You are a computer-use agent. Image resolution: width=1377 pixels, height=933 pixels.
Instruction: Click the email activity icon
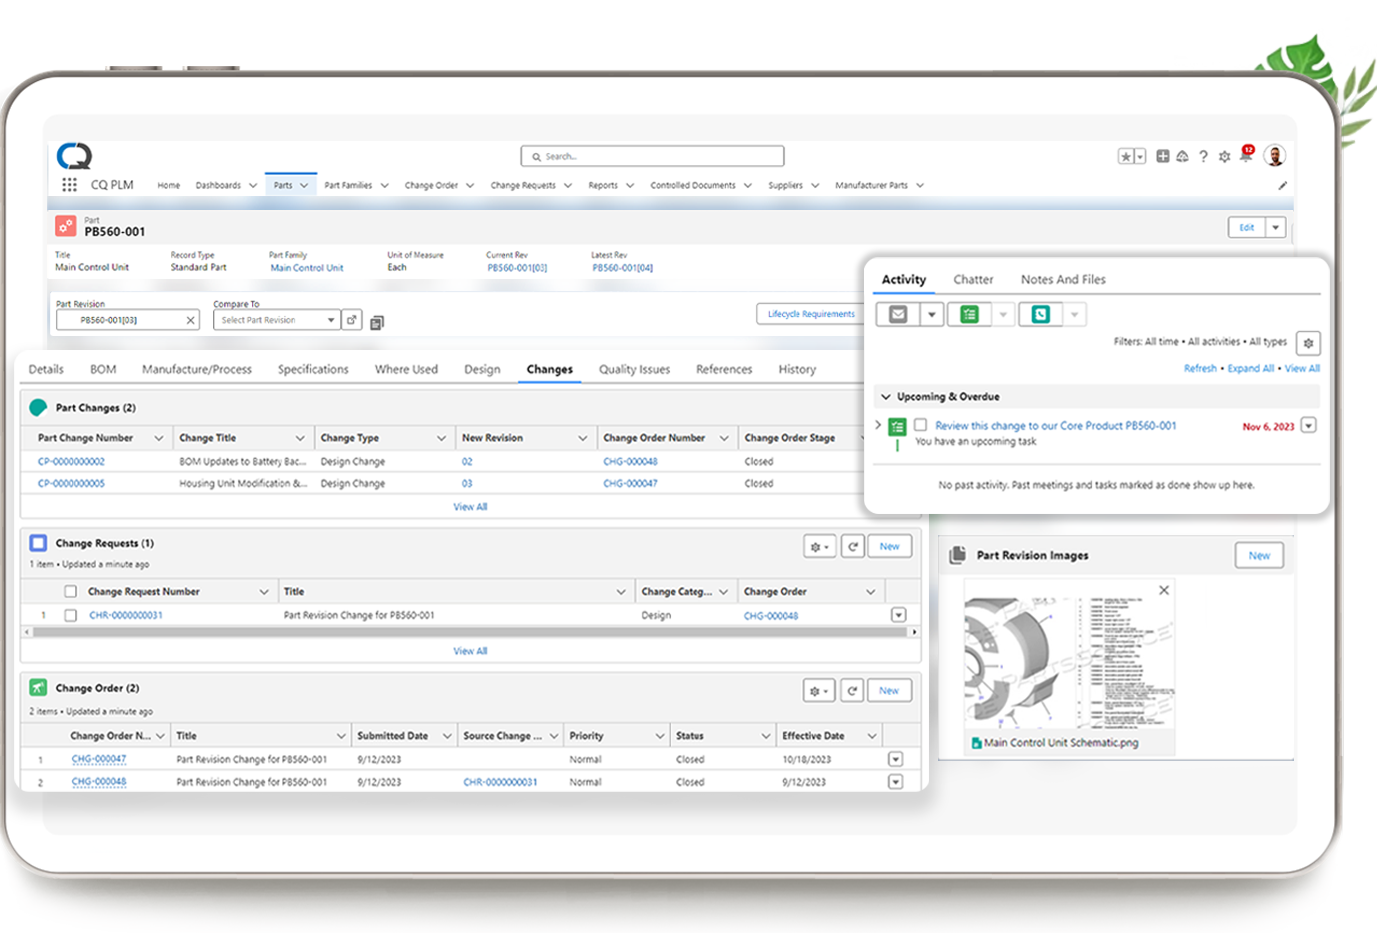[x=898, y=315]
